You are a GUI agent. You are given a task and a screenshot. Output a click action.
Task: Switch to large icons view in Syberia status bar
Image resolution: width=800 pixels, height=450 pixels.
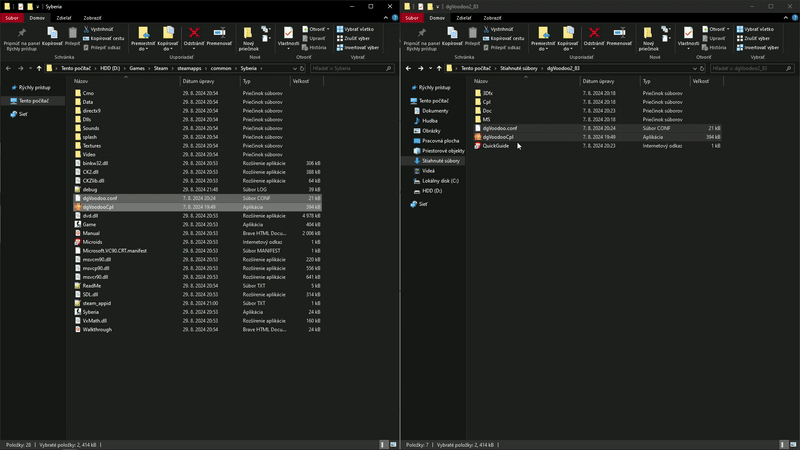(x=393, y=445)
